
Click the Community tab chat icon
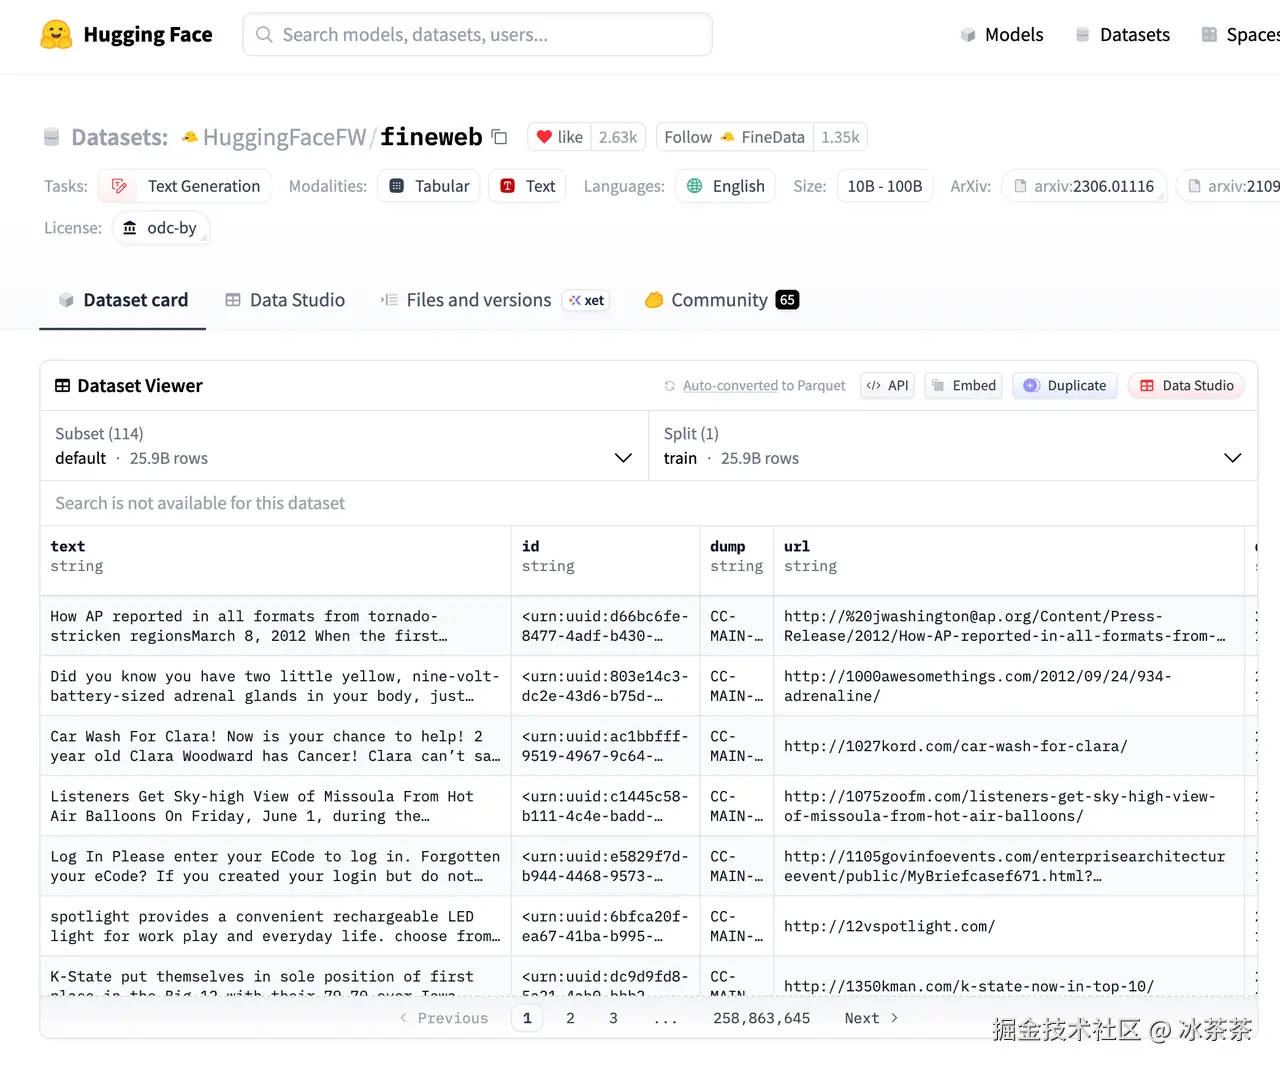coord(655,300)
